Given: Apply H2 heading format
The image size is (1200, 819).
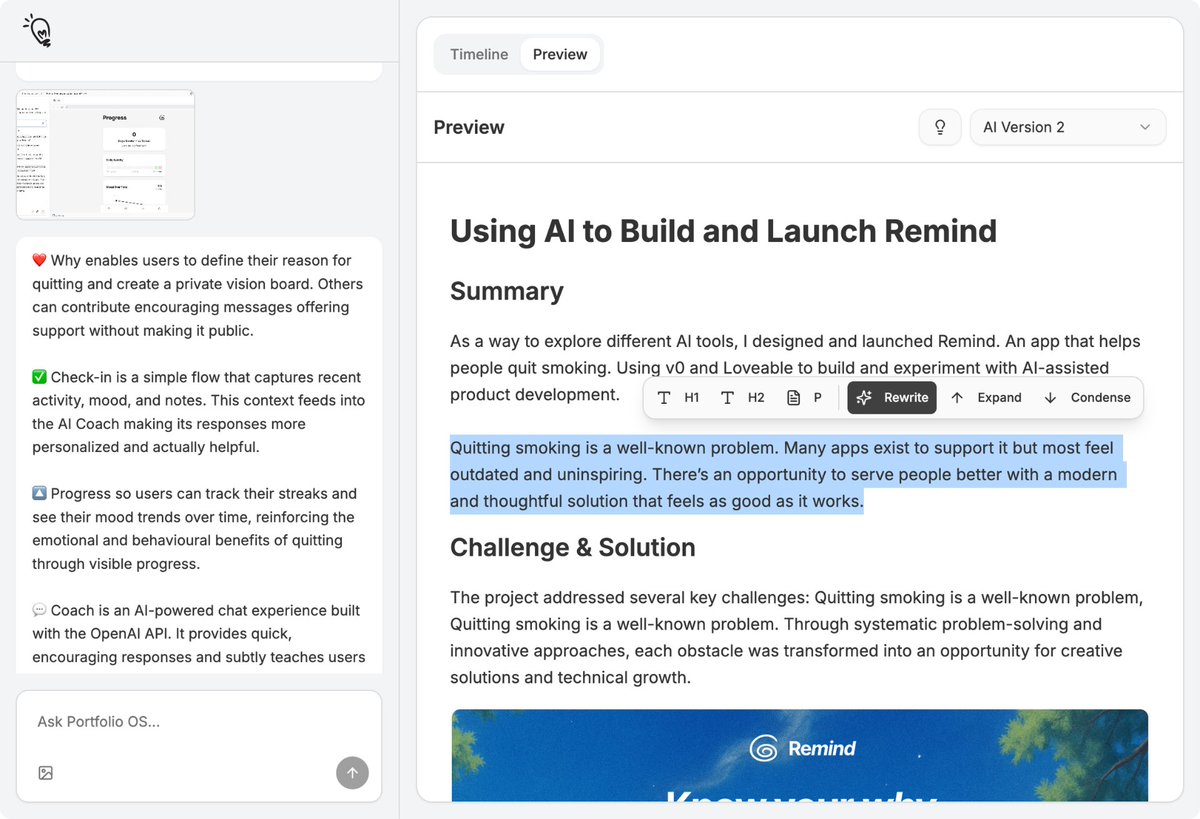Looking at the screenshot, I should (x=742, y=397).
